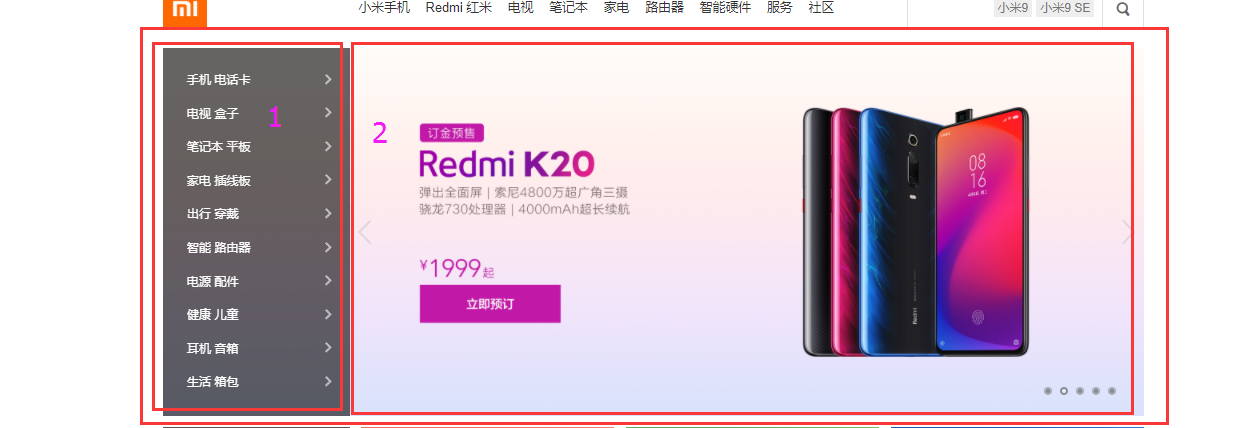Expand the 电视 盒子 category chevron
This screenshot has width=1236, height=428.
(x=328, y=113)
